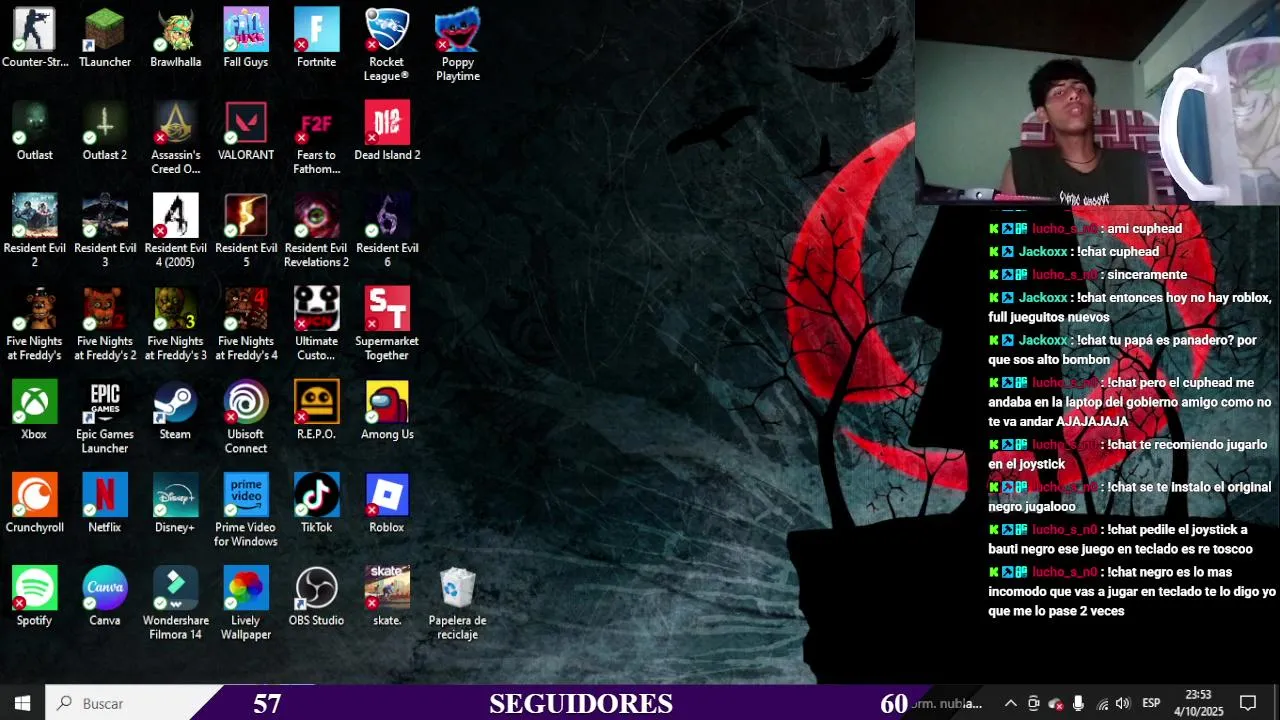Select the Brawlhalla desktop icon
Viewport: 1280px width, 720px height.
tap(175, 39)
